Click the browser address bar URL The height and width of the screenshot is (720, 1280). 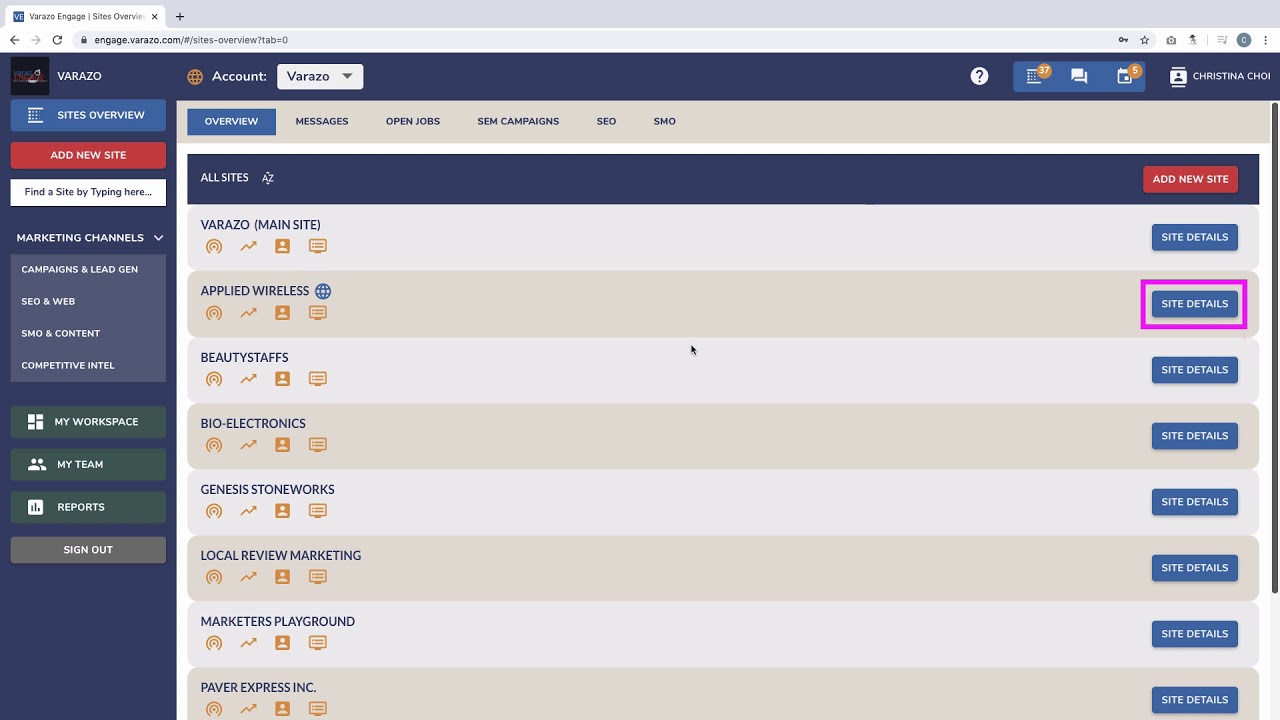[x=191, y=40]
